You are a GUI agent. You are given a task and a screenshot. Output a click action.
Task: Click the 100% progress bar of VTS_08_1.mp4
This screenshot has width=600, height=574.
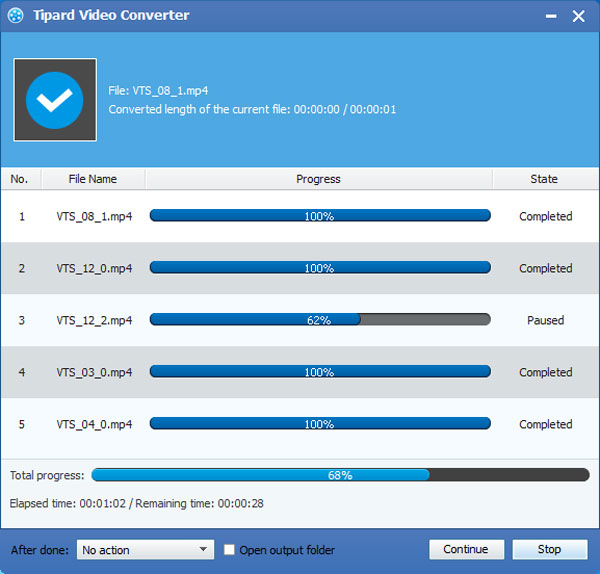(320, 215)
